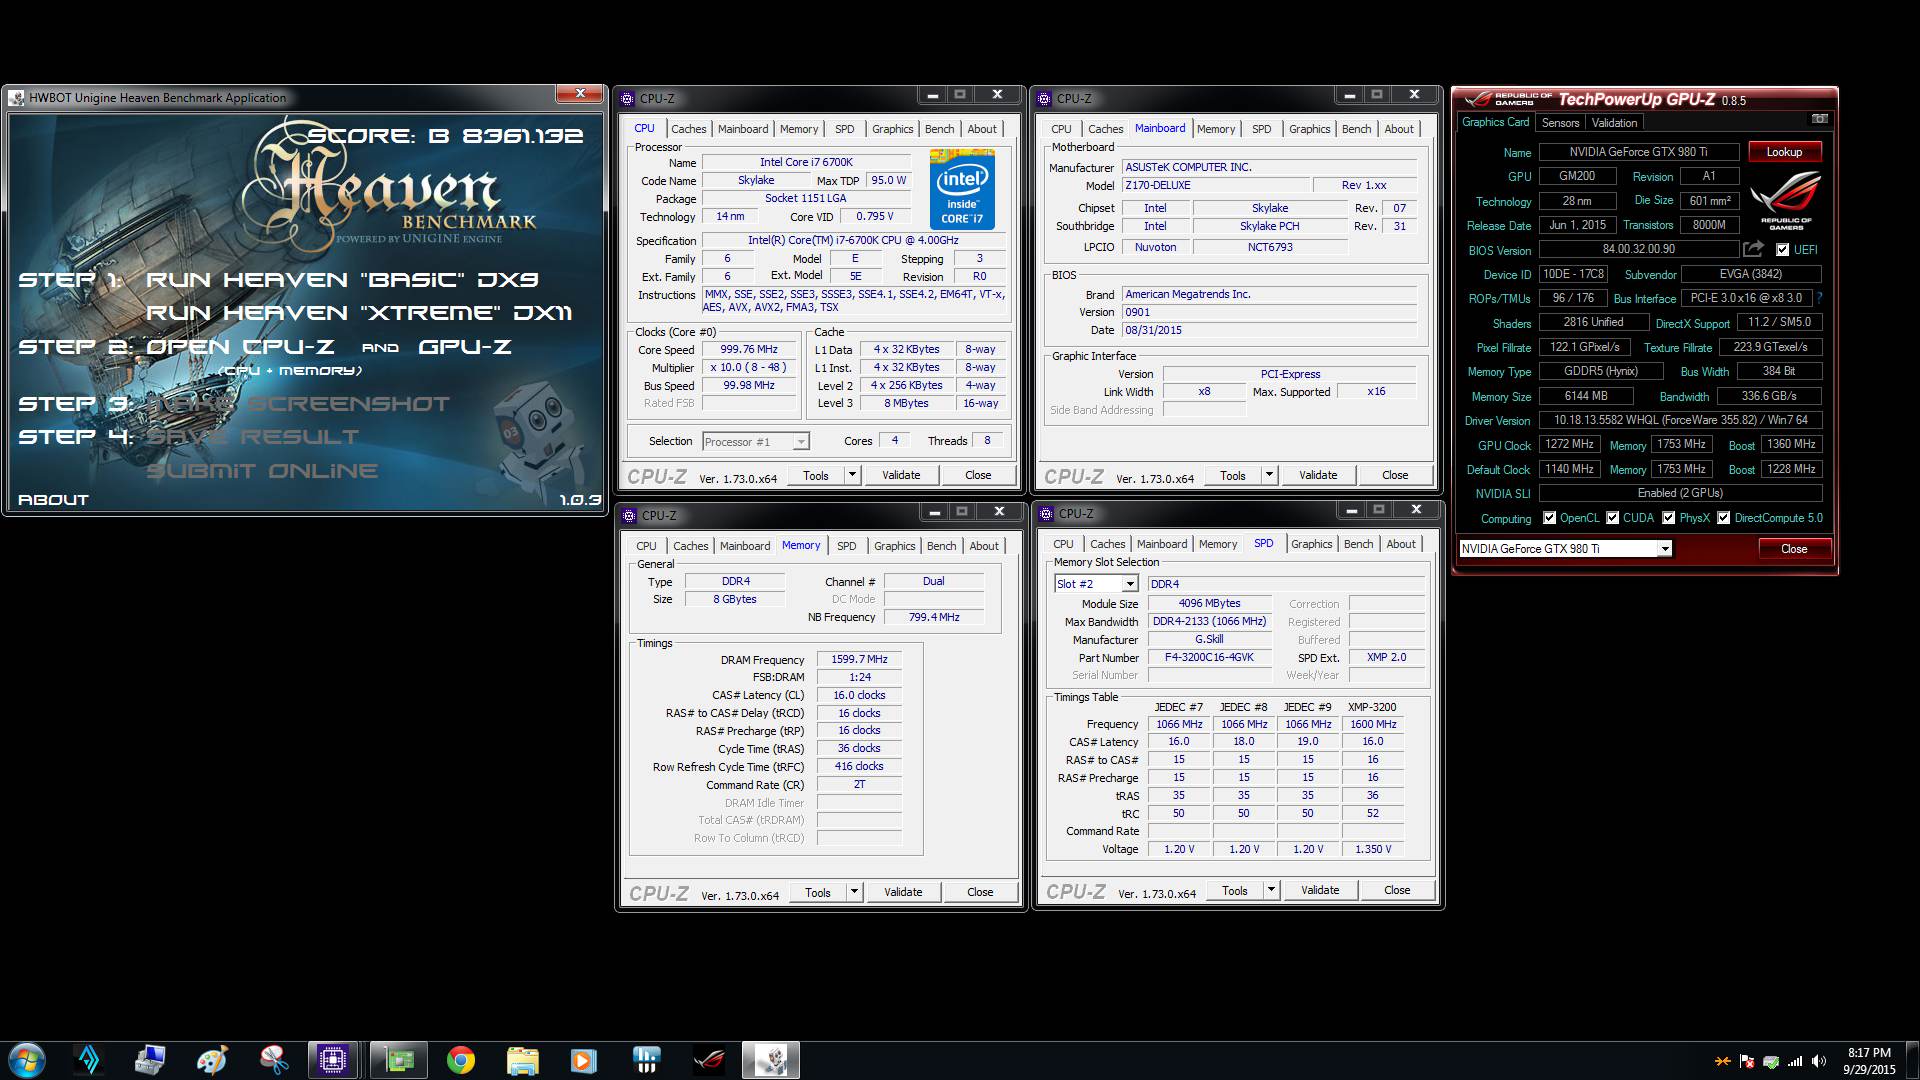Open File Explorer from the taskbar

(x=522, y=1060)
